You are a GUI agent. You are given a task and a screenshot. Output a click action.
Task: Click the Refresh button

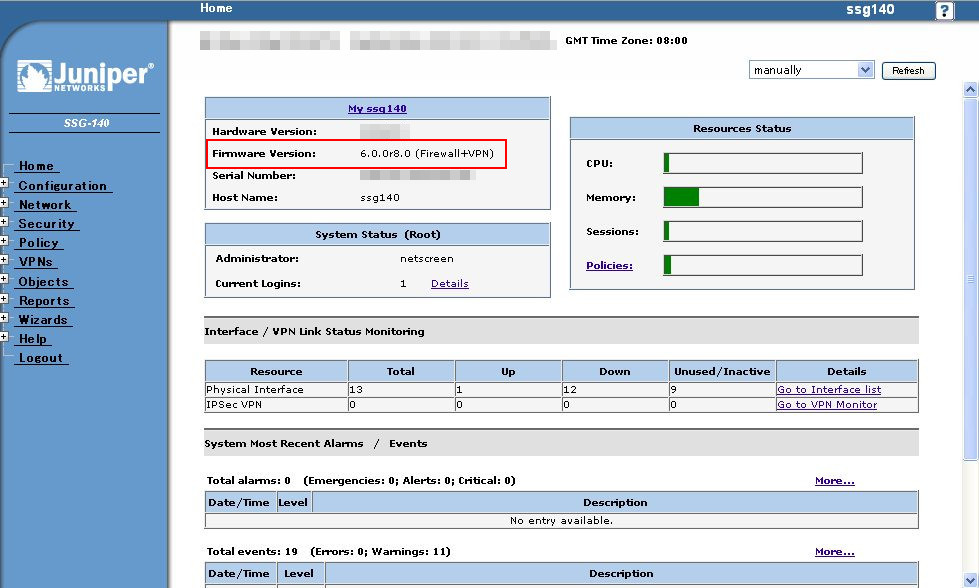pos(908,71)
